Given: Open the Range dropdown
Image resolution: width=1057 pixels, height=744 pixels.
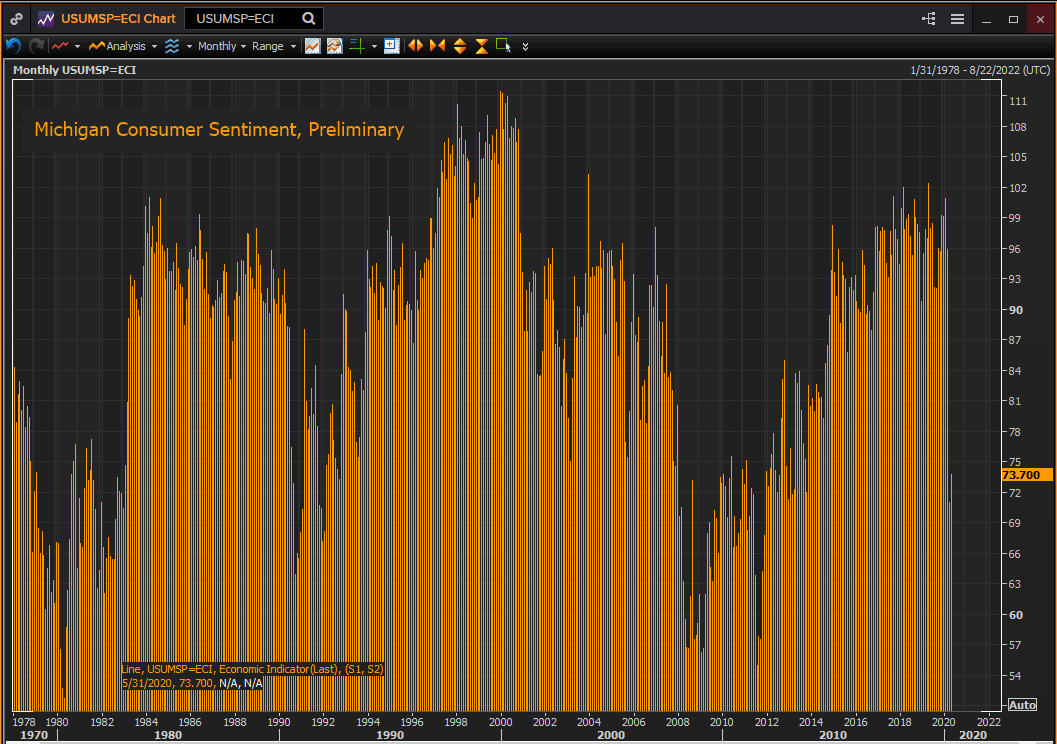Looking at the screenshot, I should click(x=273, y=46).
